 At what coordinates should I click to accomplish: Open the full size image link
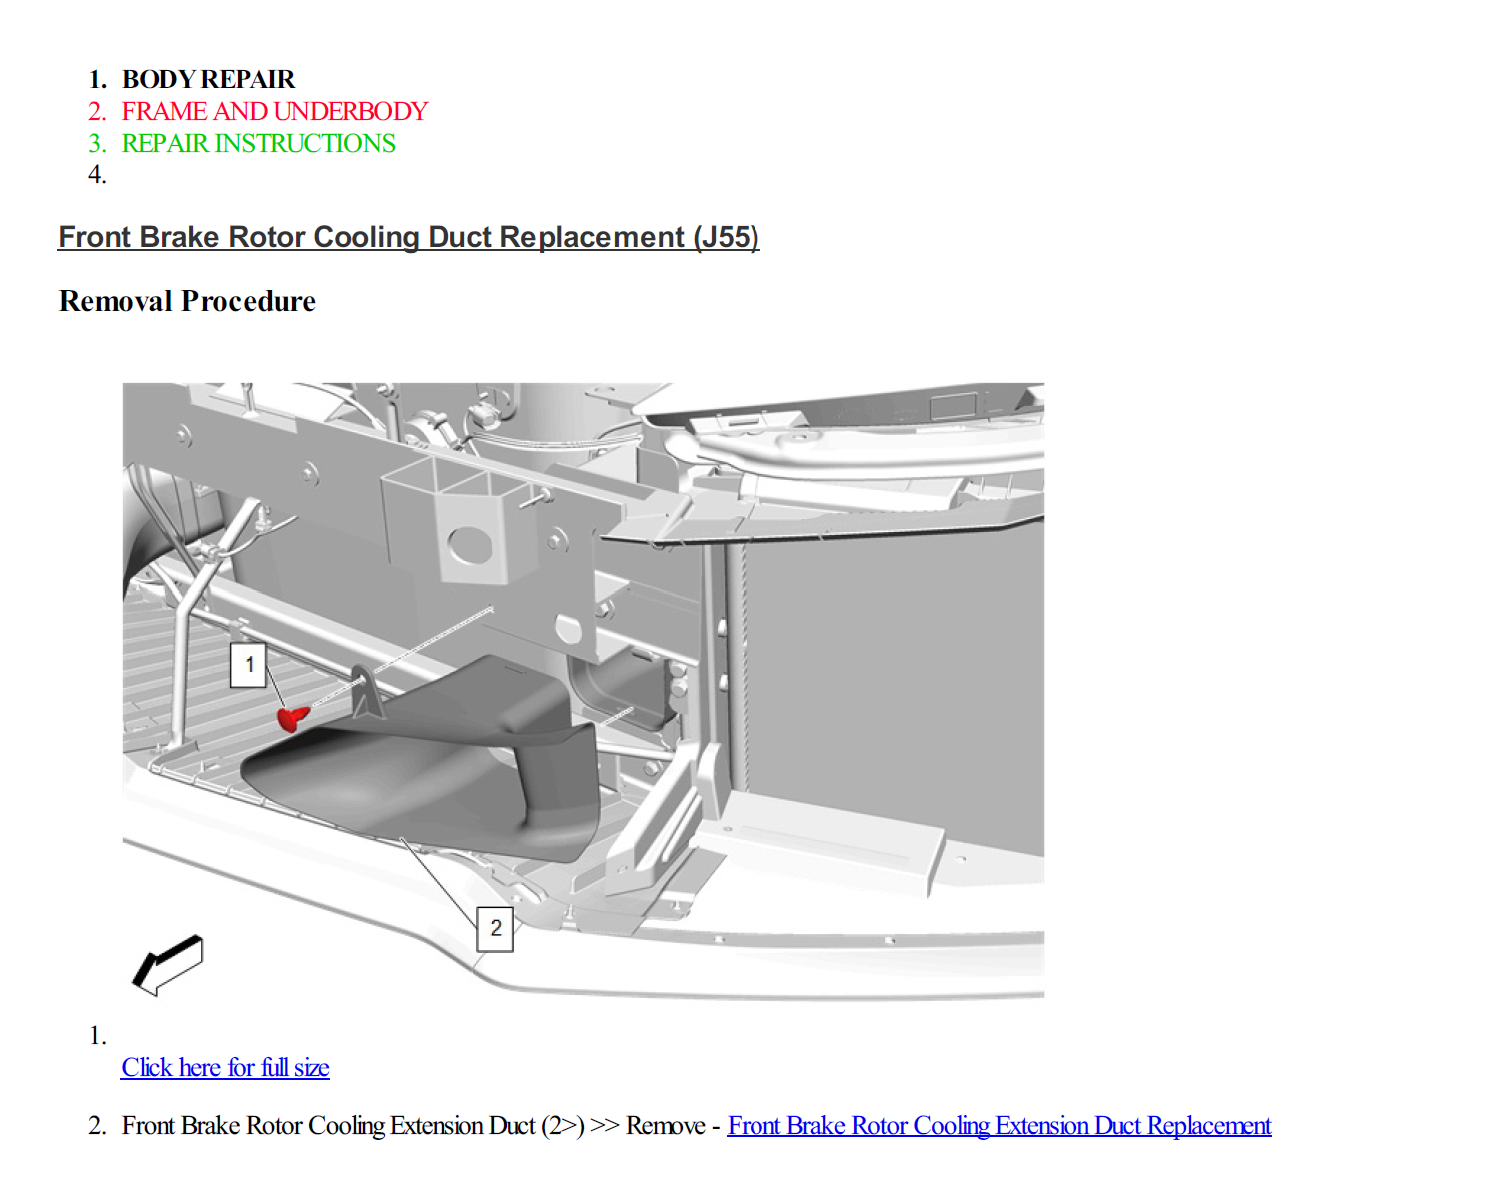225,1068
